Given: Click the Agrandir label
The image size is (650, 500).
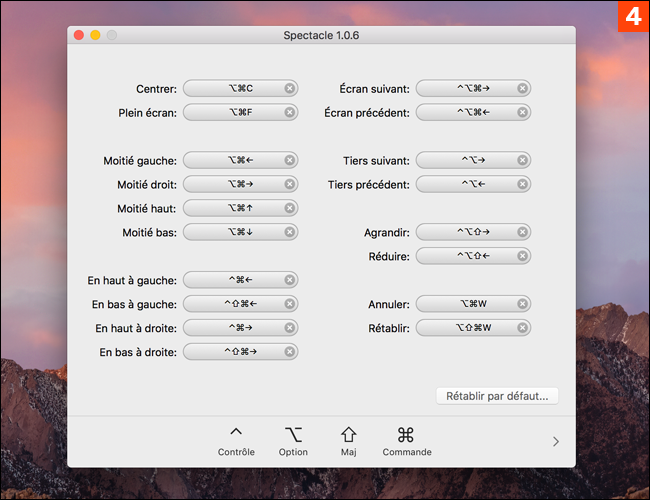Looking at the screenshot, I should pos(387,233).
